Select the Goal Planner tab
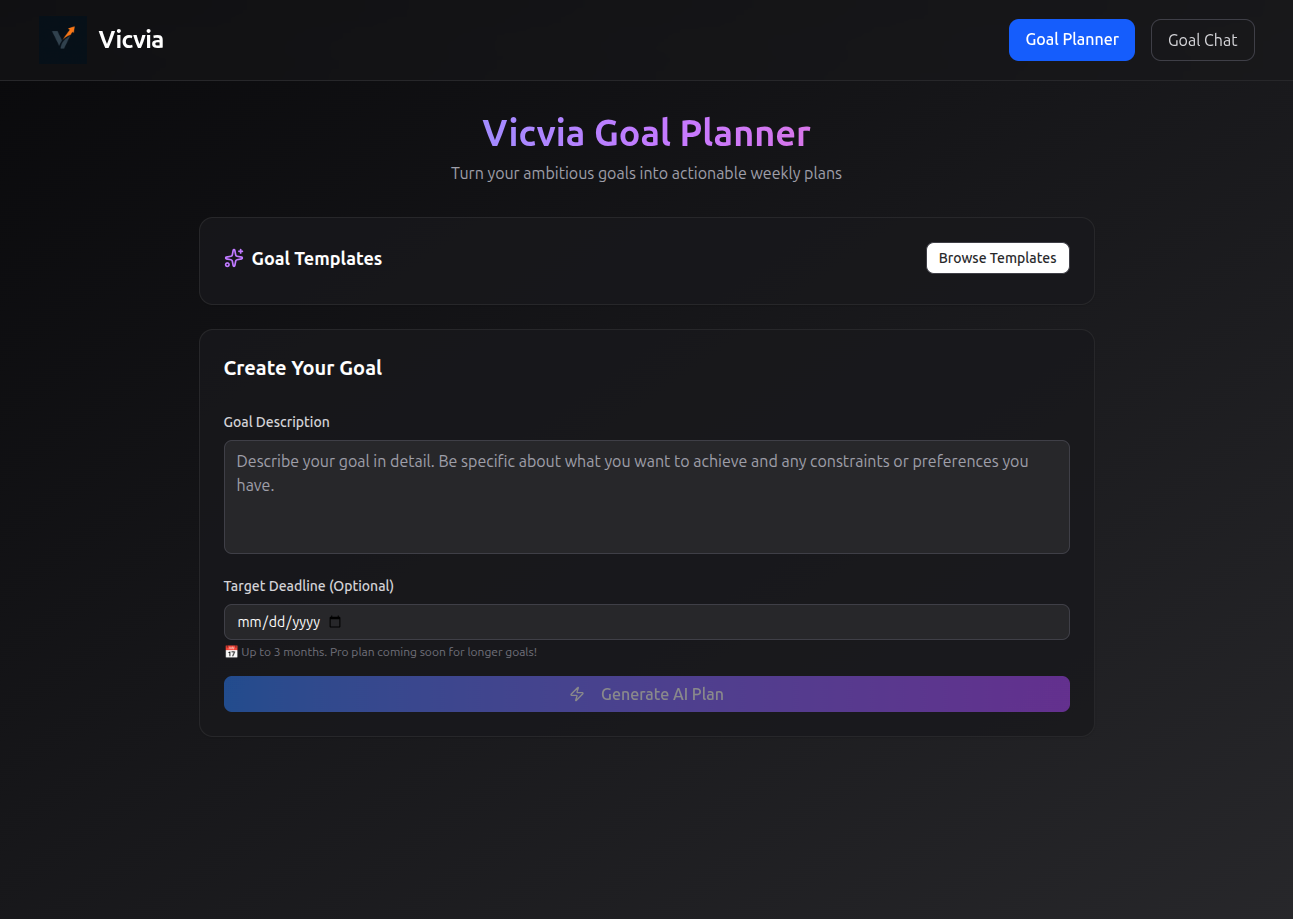The height and width of the screenshot is (919, 1293). click(x=1071, y=39)
